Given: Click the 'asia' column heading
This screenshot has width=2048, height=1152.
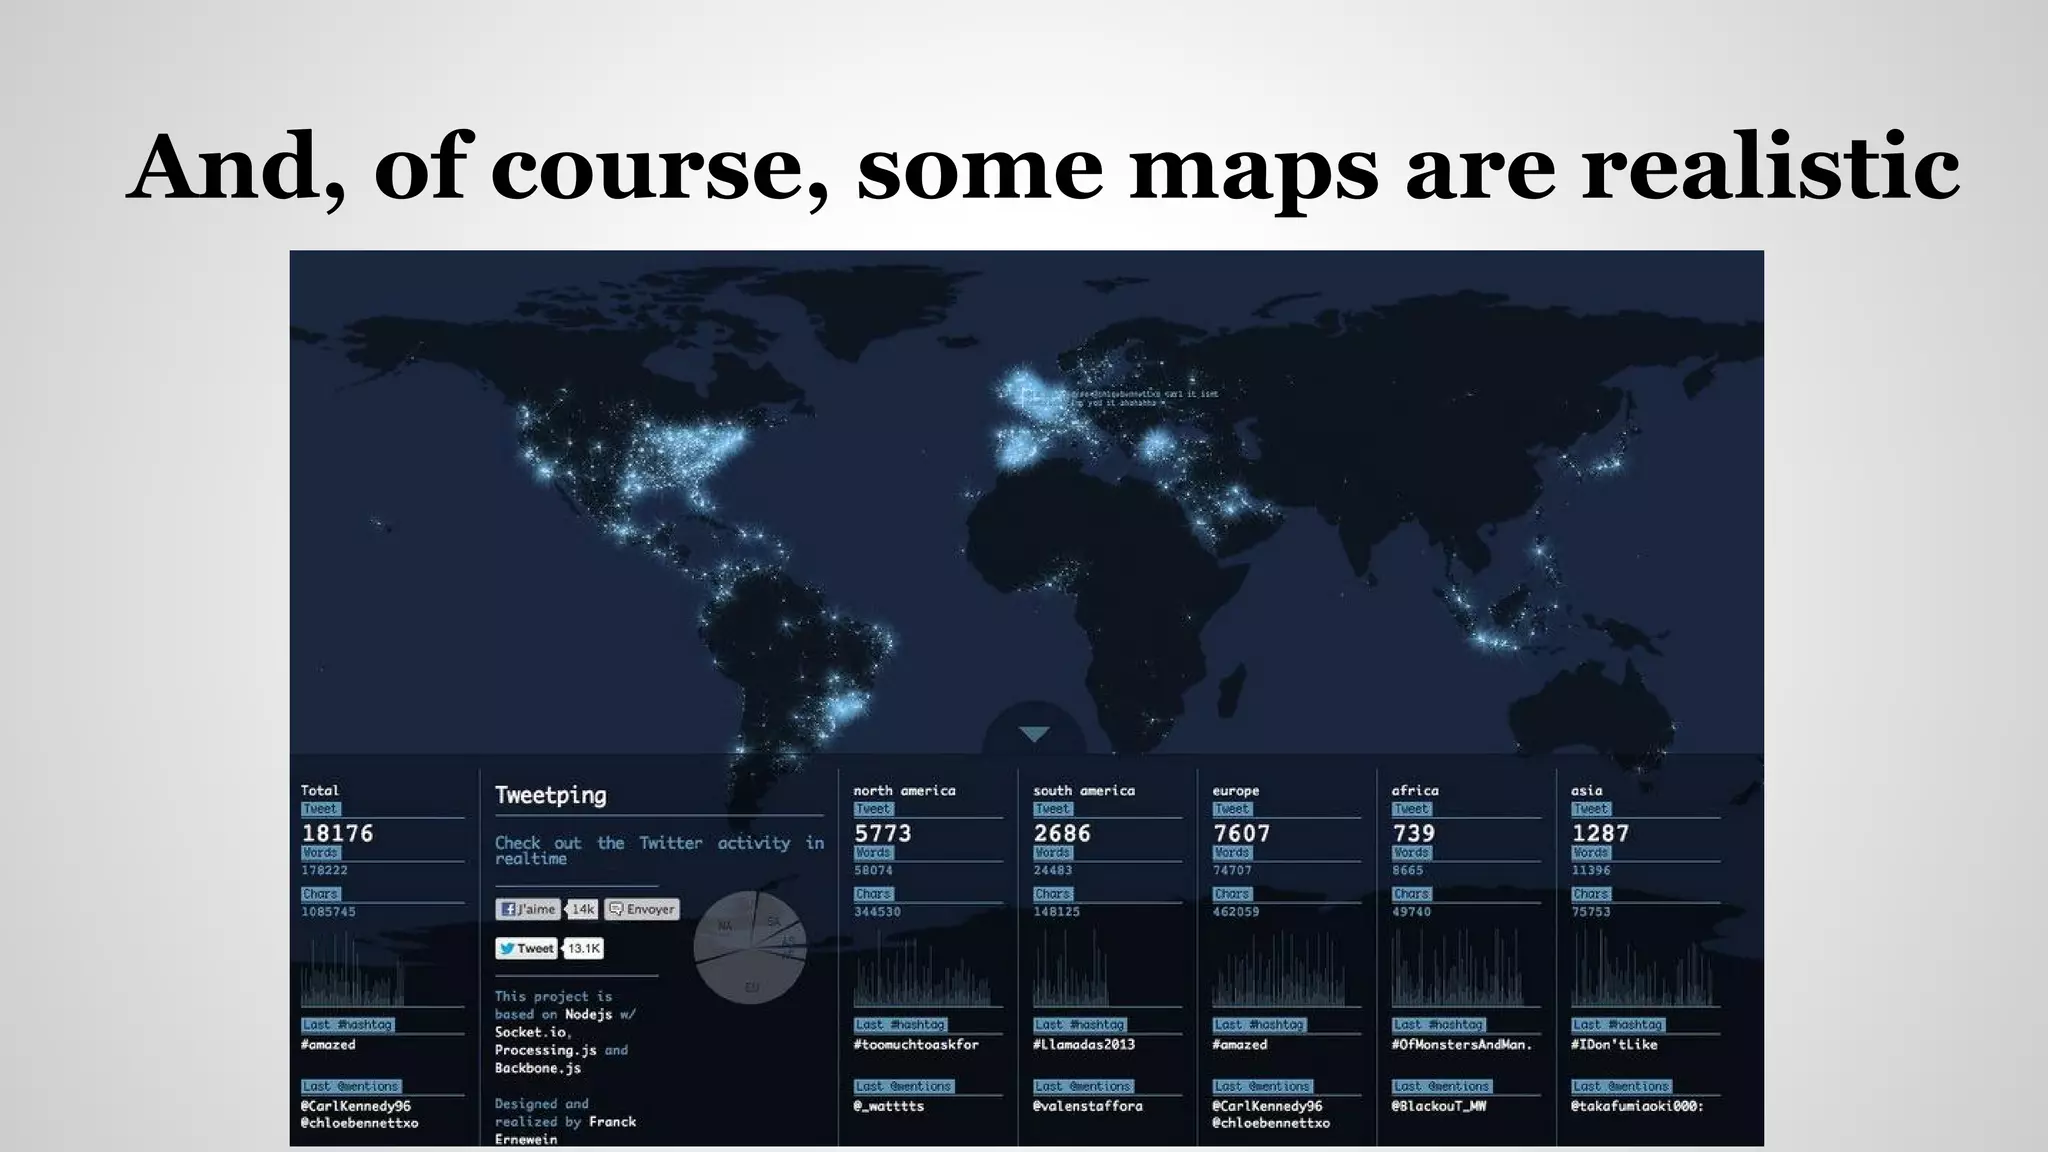Looking at the screenshot, I should point(1587,790).
